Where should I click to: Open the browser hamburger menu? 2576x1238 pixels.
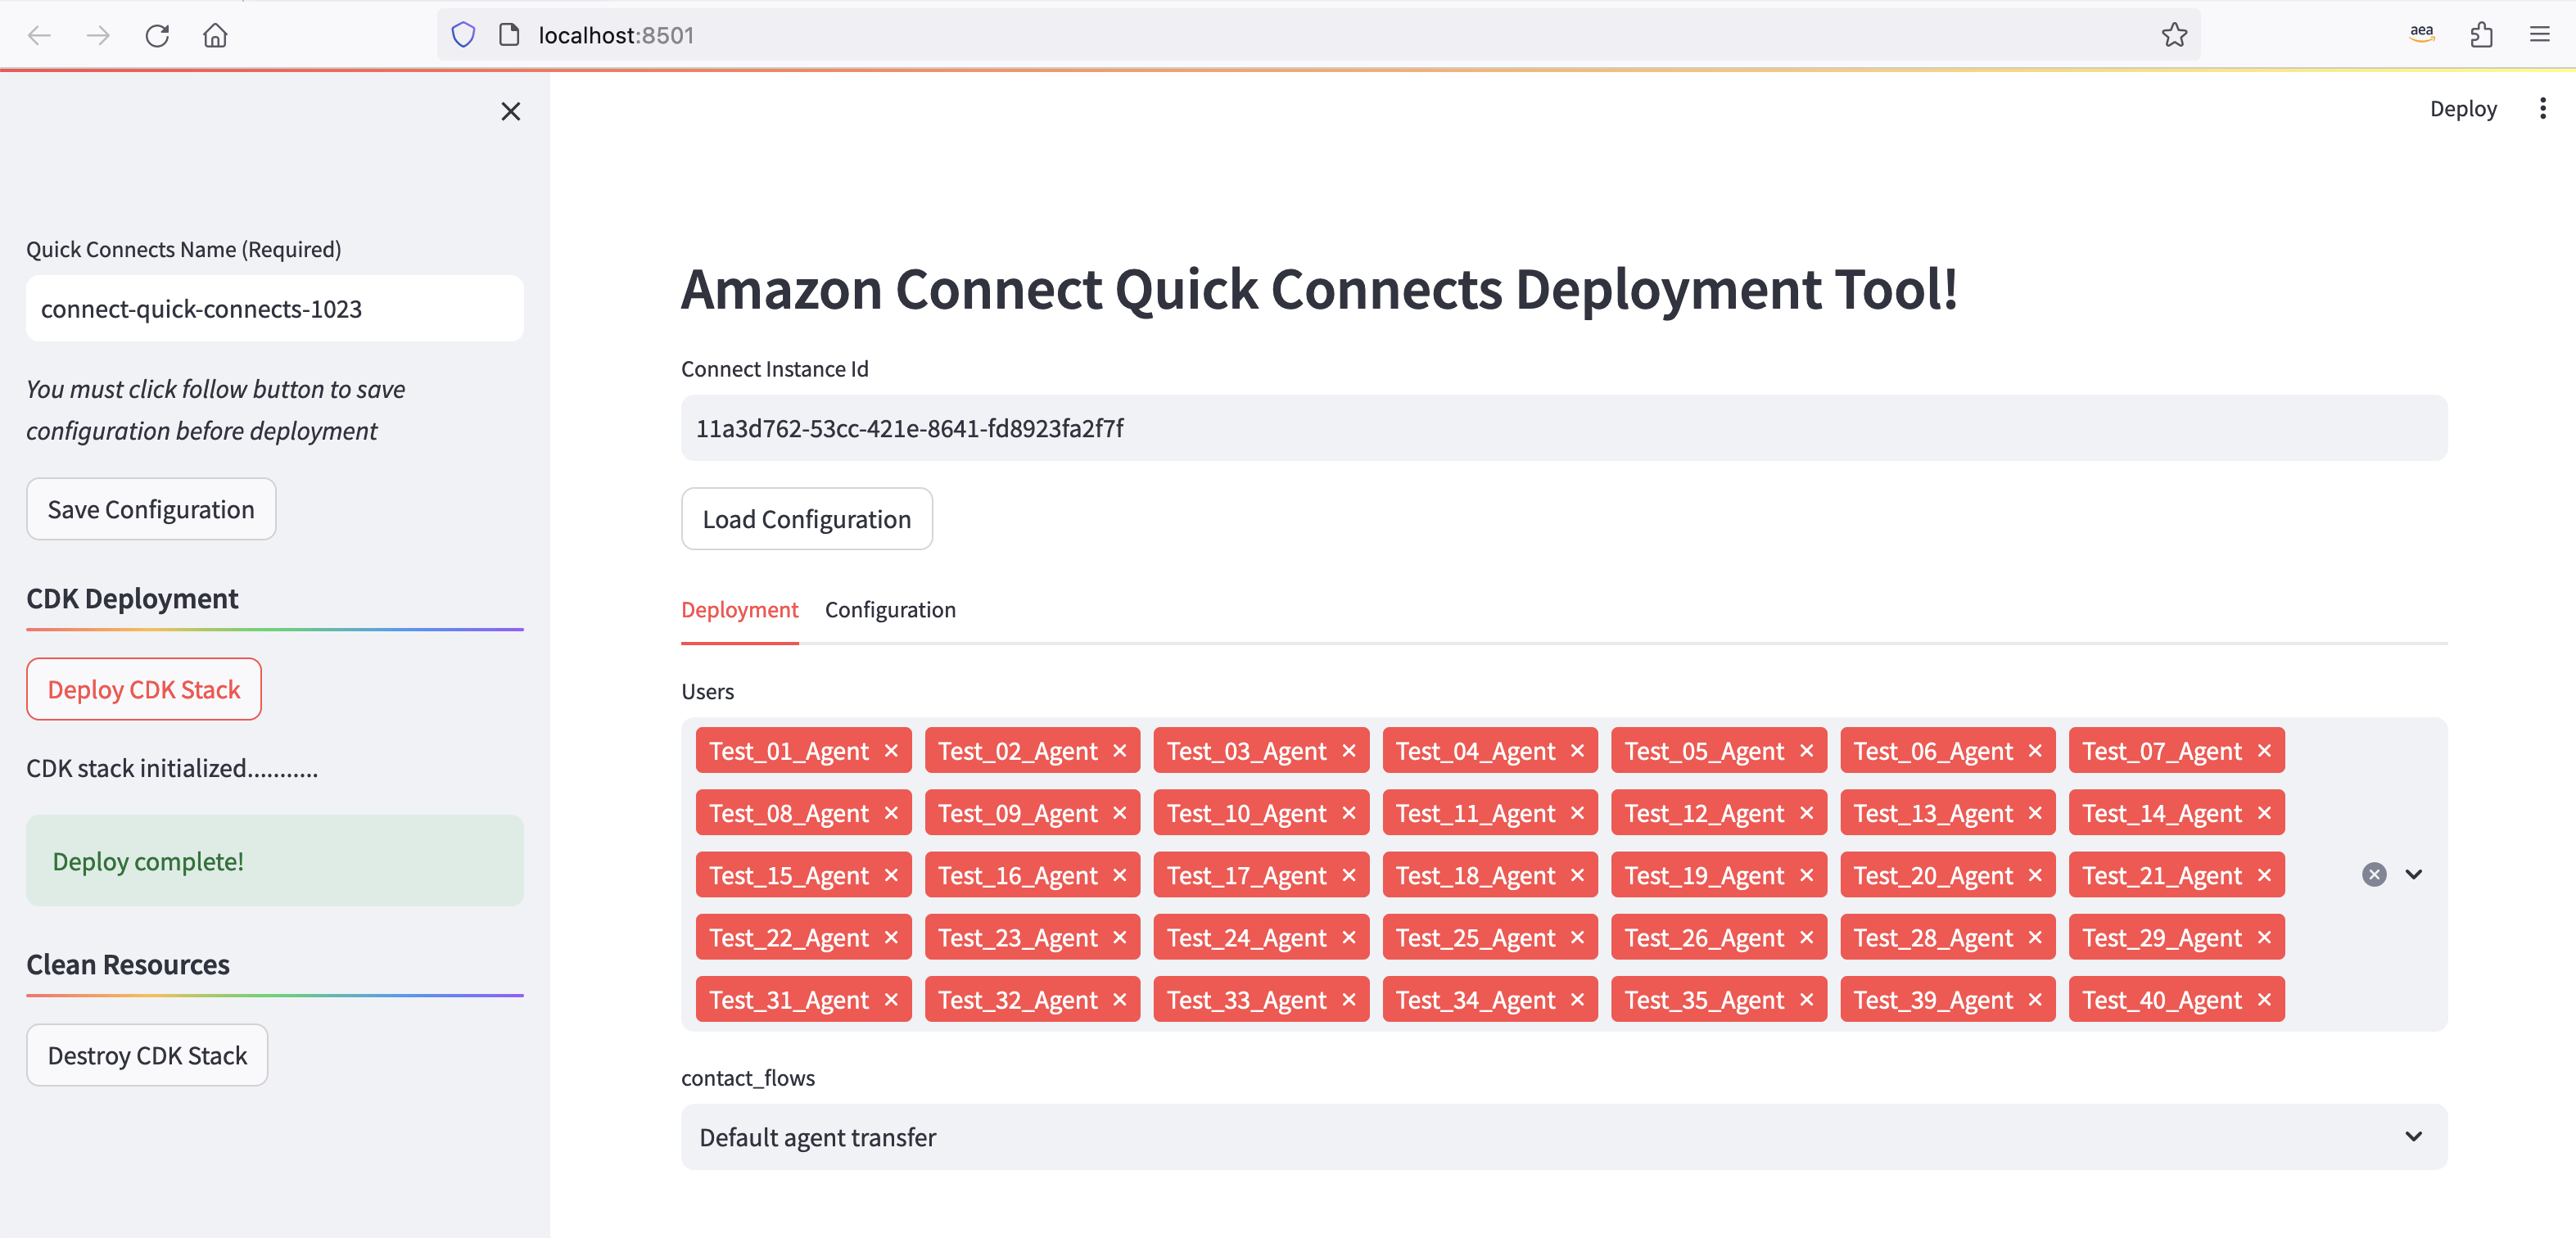pos(2540,35)
